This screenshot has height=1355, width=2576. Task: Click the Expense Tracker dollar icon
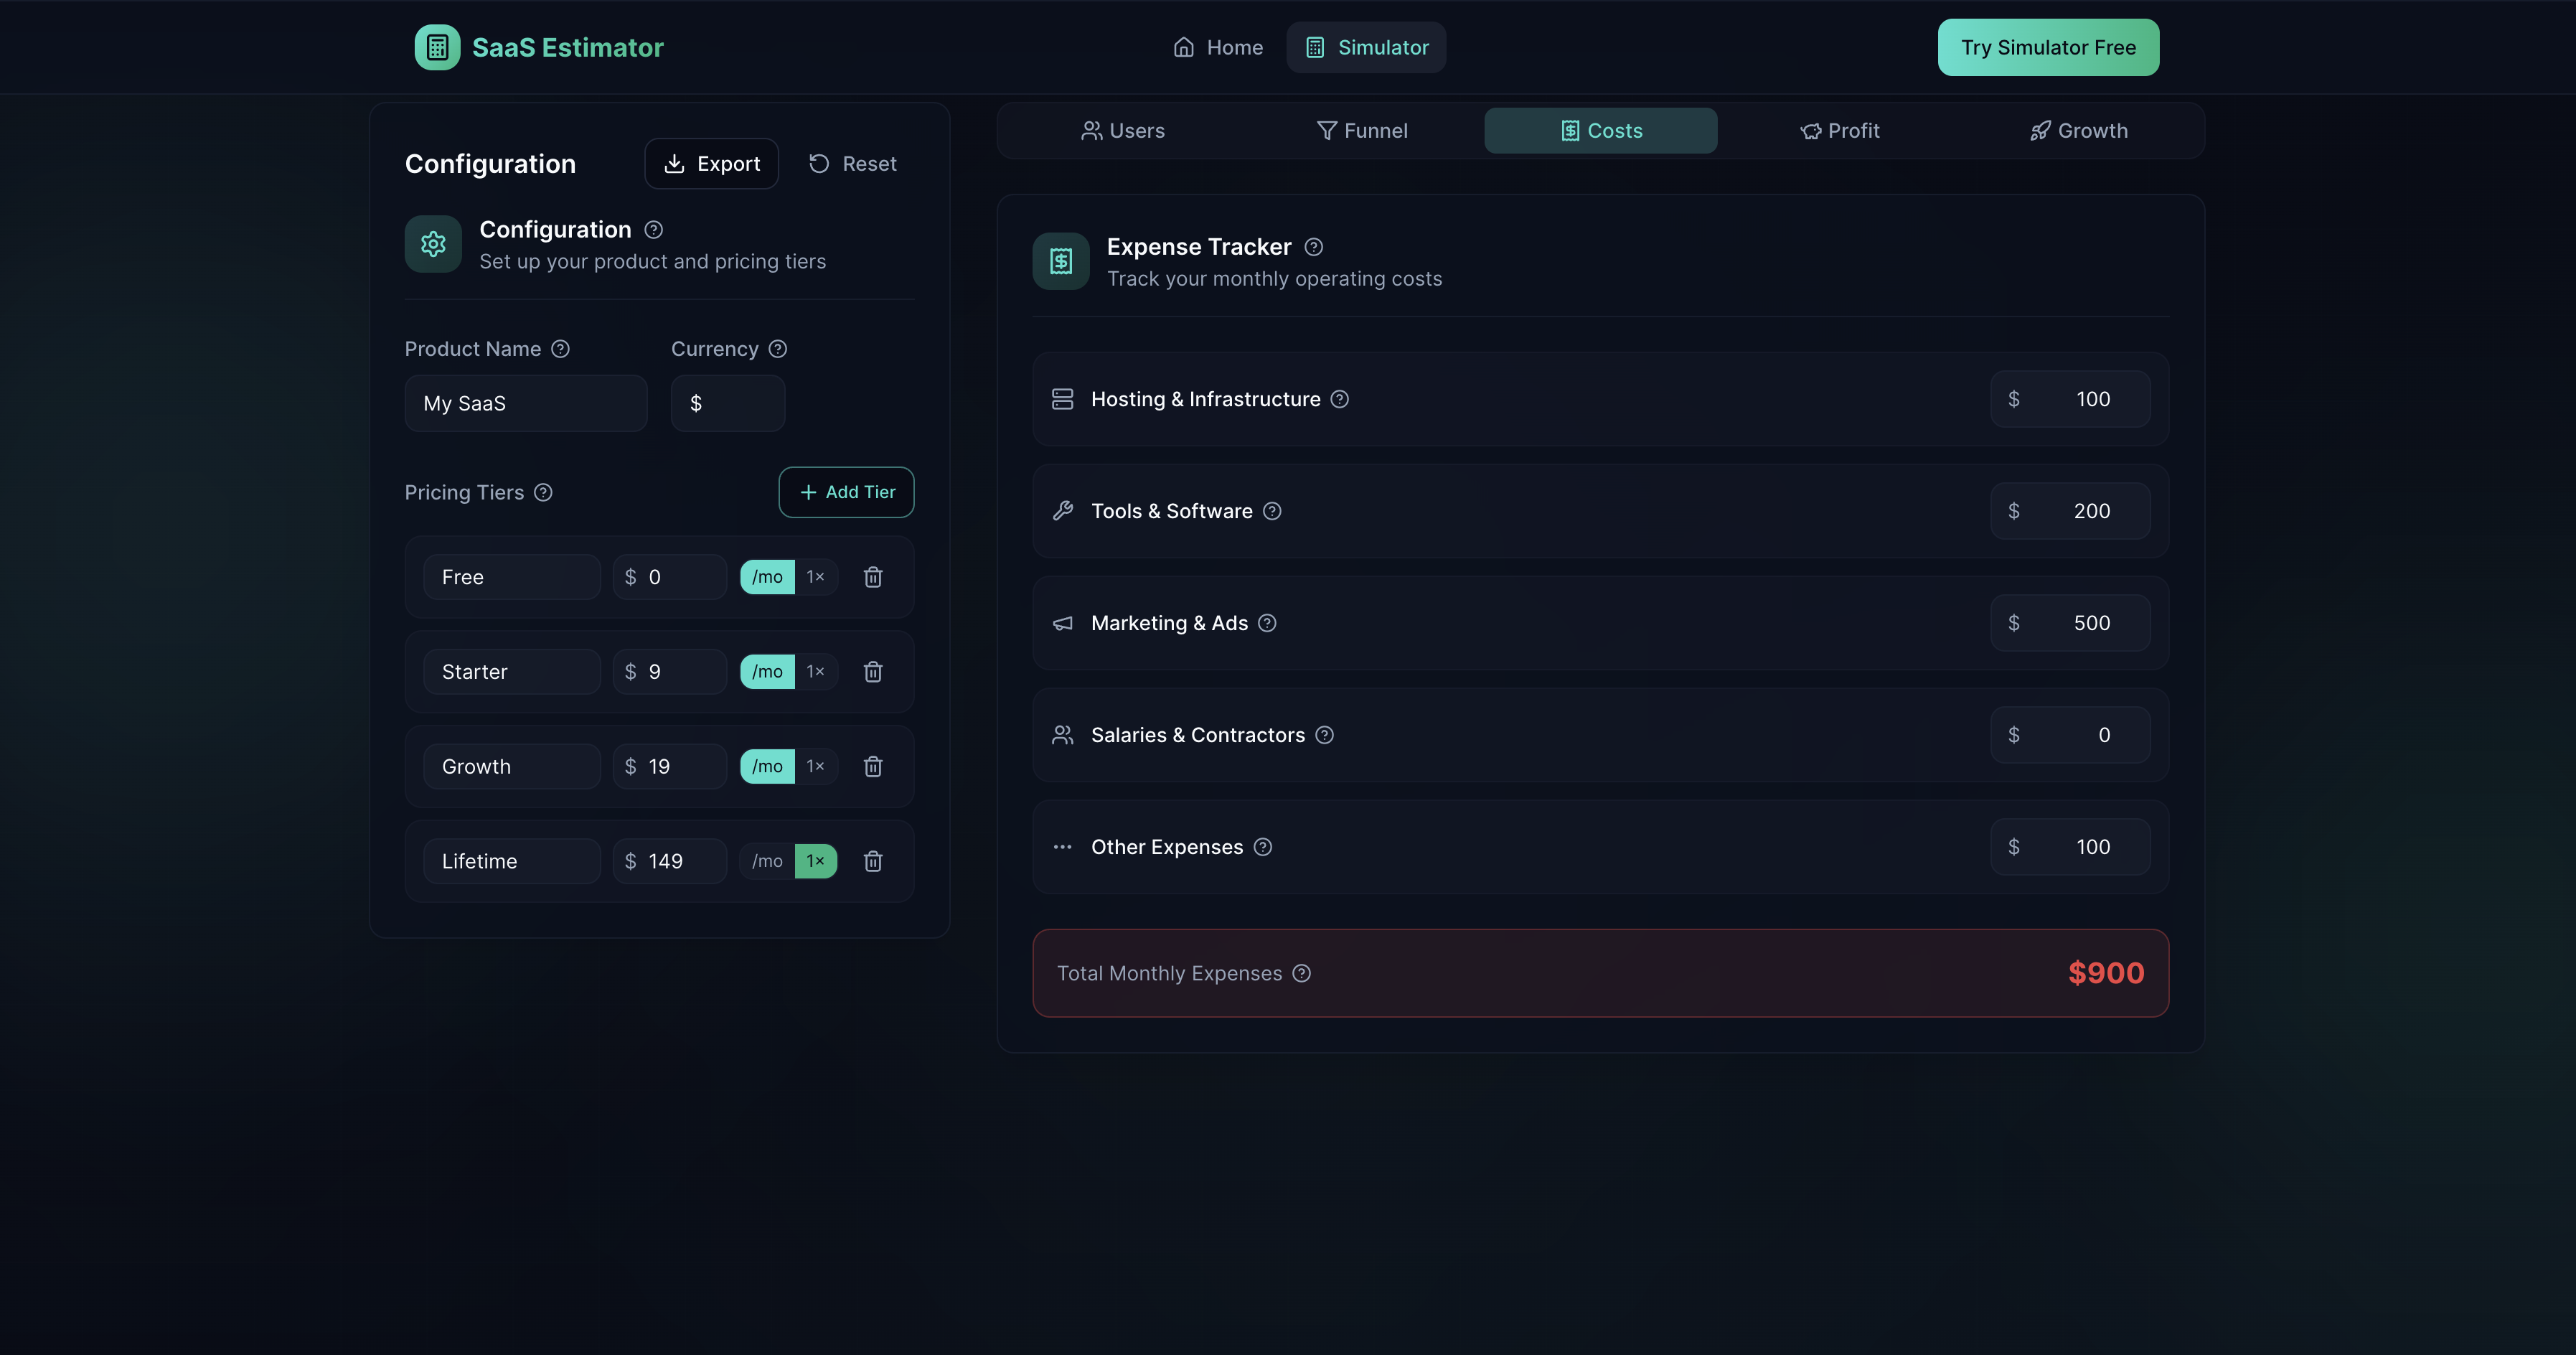point(1060,260)
